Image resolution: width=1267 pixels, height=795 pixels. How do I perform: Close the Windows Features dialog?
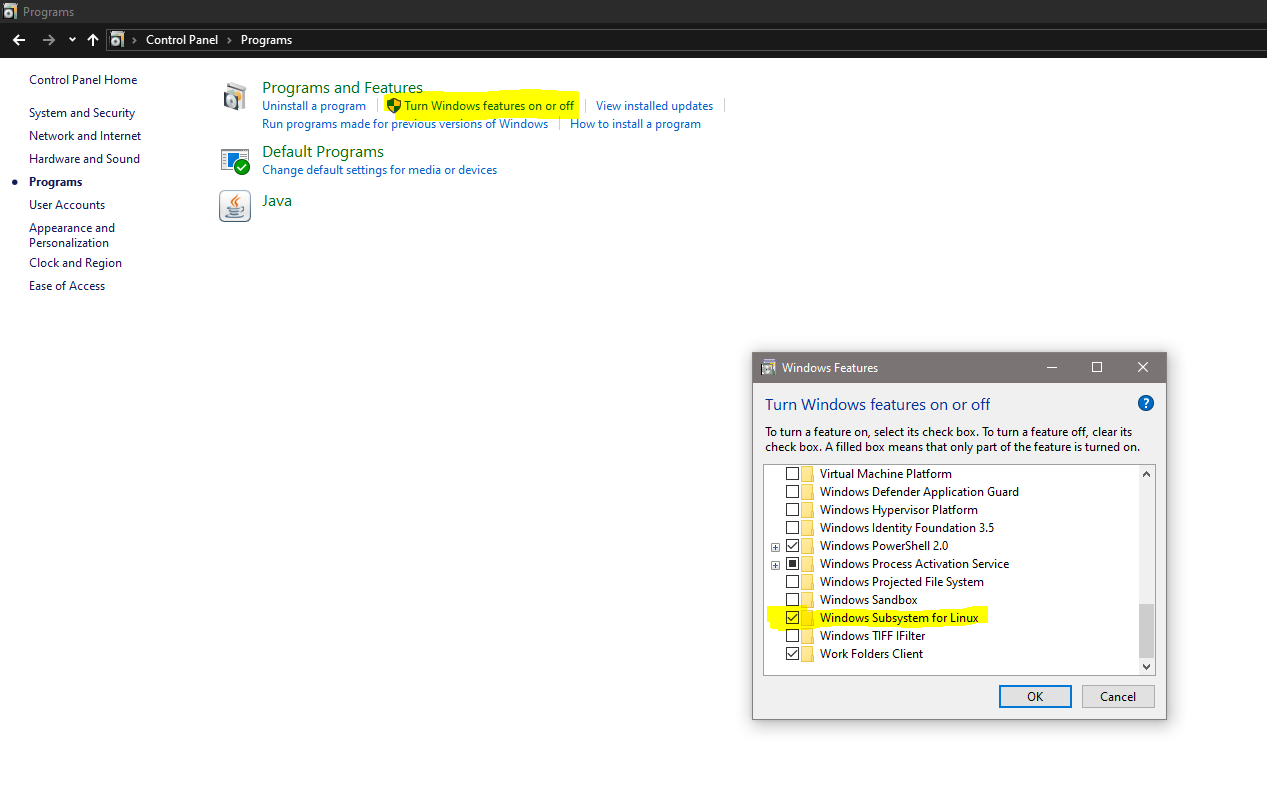click(1143, 367)
